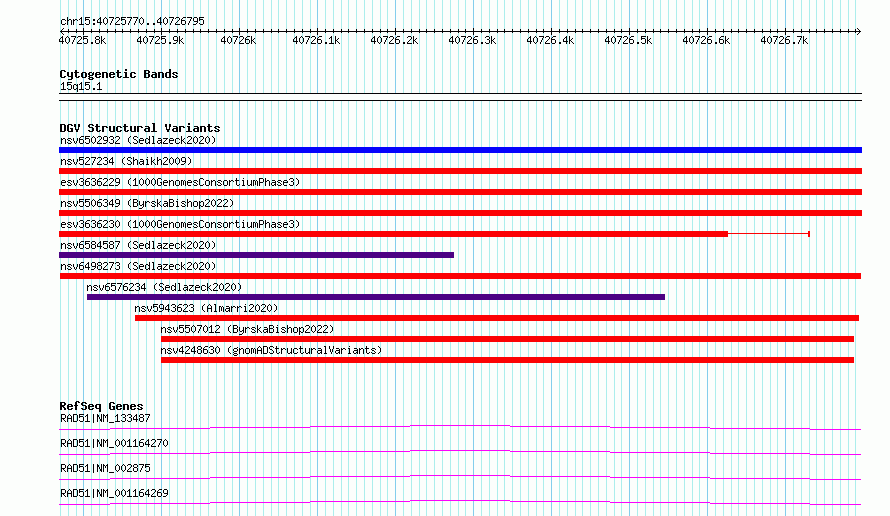
Task: Open RAD51|NM_133487 transcript label
Action: pos(105,418)
